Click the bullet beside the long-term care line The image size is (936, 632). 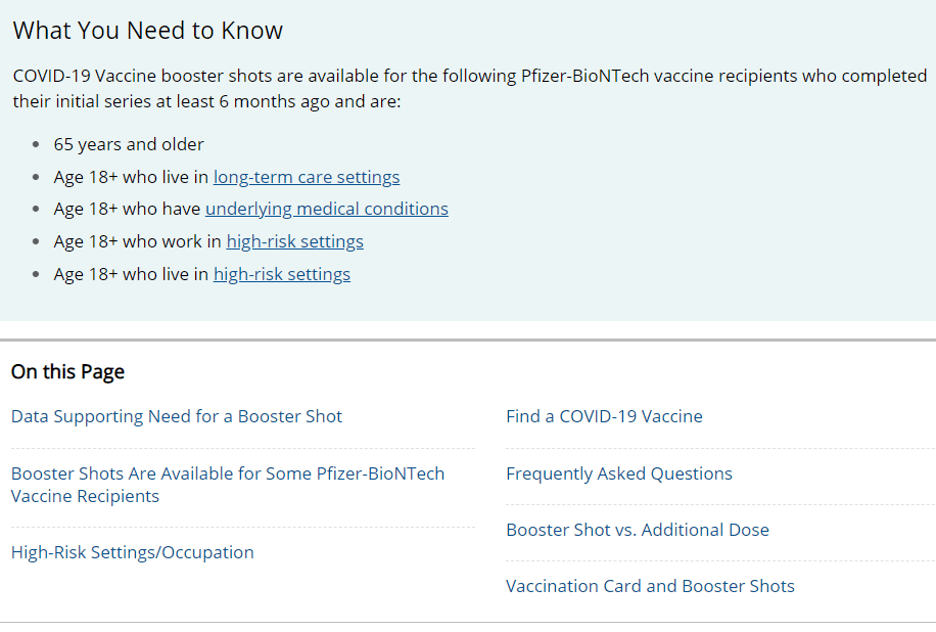click(36, 177)
